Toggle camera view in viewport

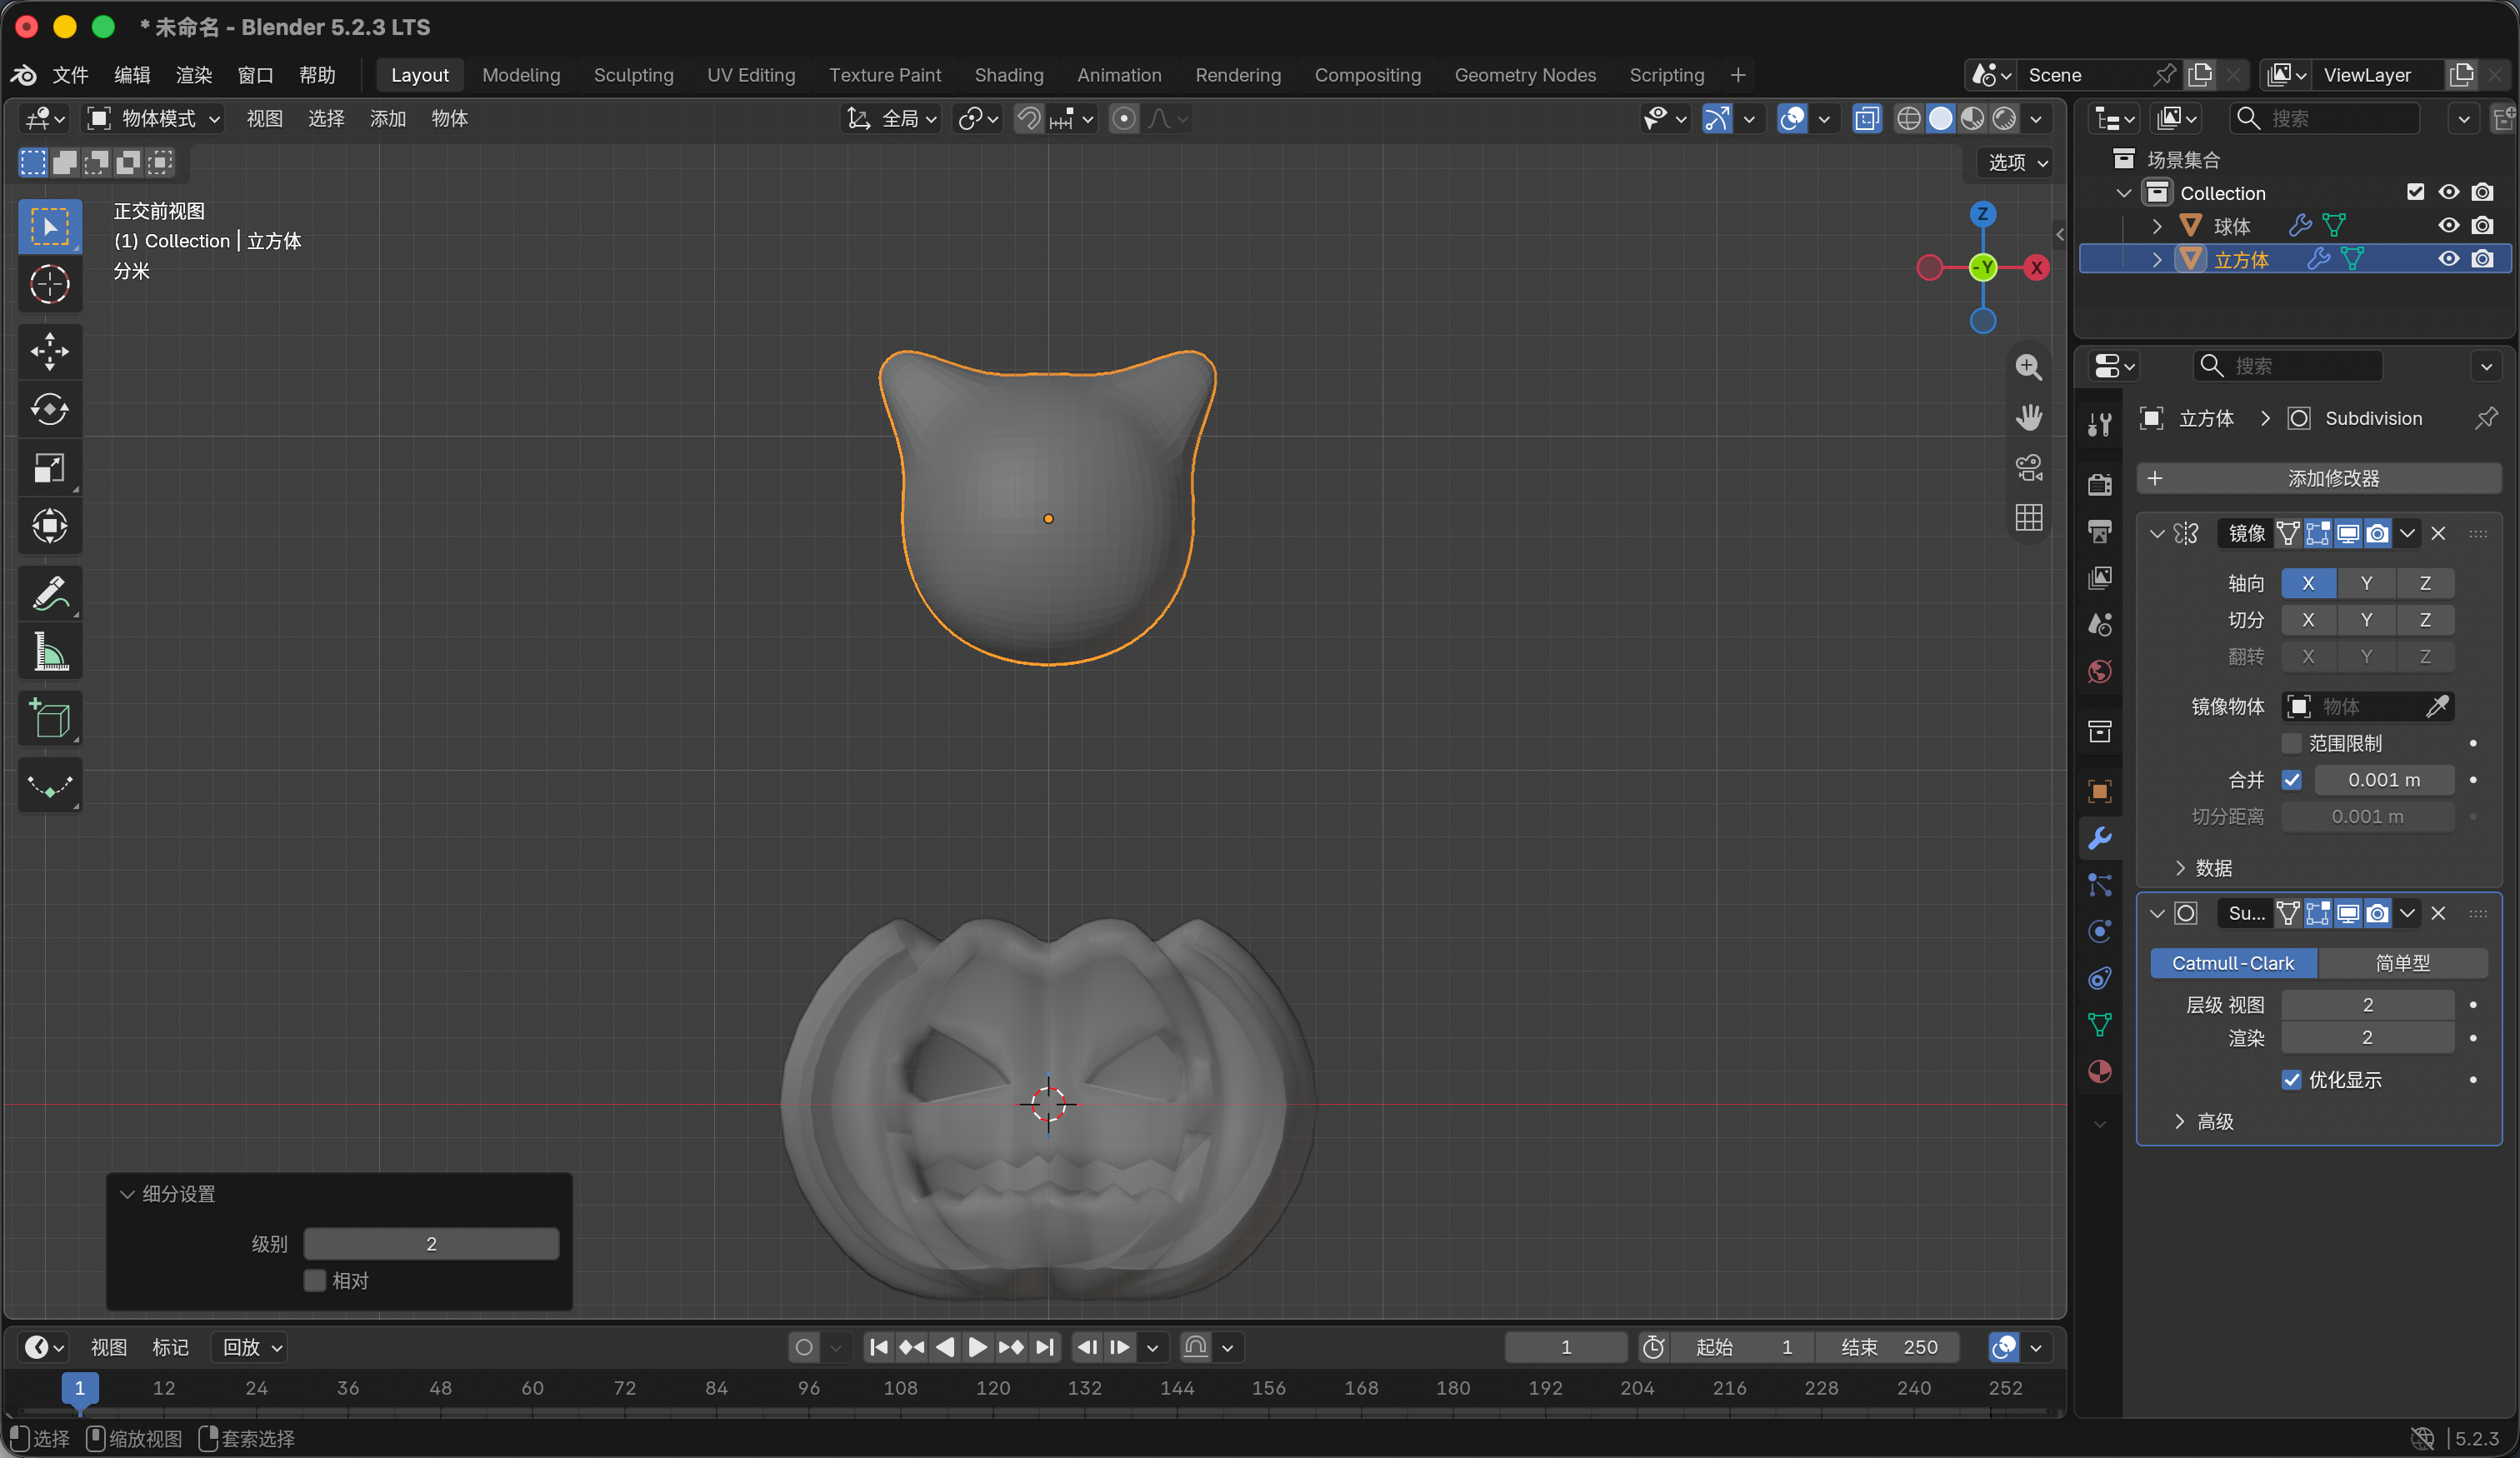2029,467
